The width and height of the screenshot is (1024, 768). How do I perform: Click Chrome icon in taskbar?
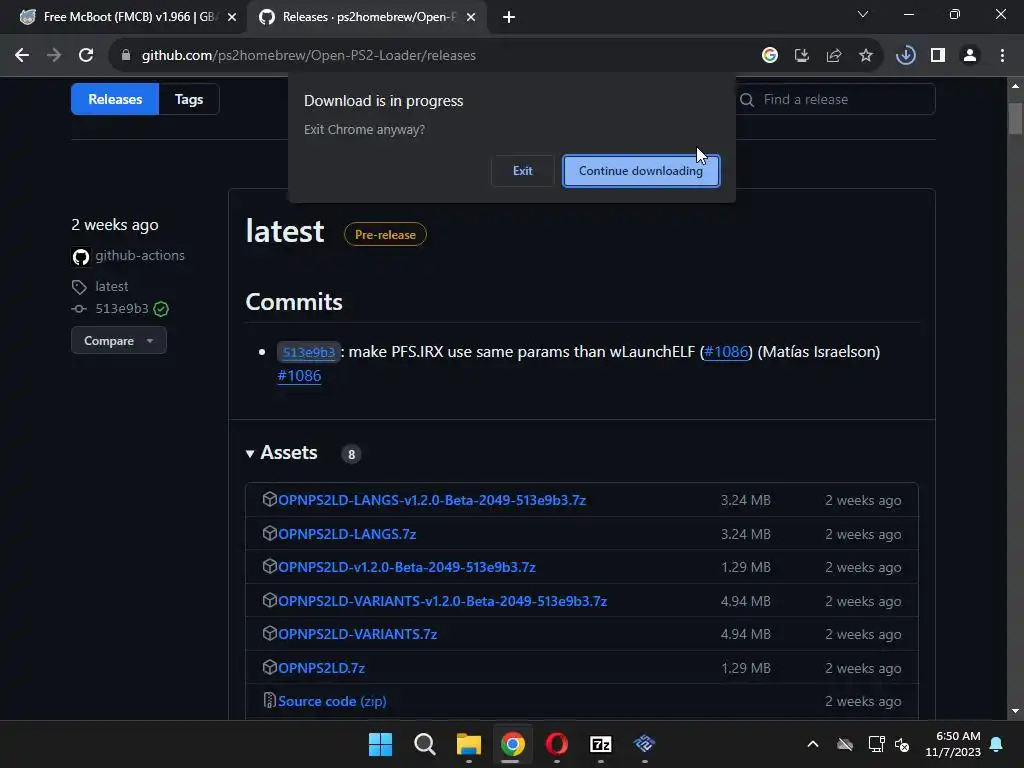(x=513, y=744)
